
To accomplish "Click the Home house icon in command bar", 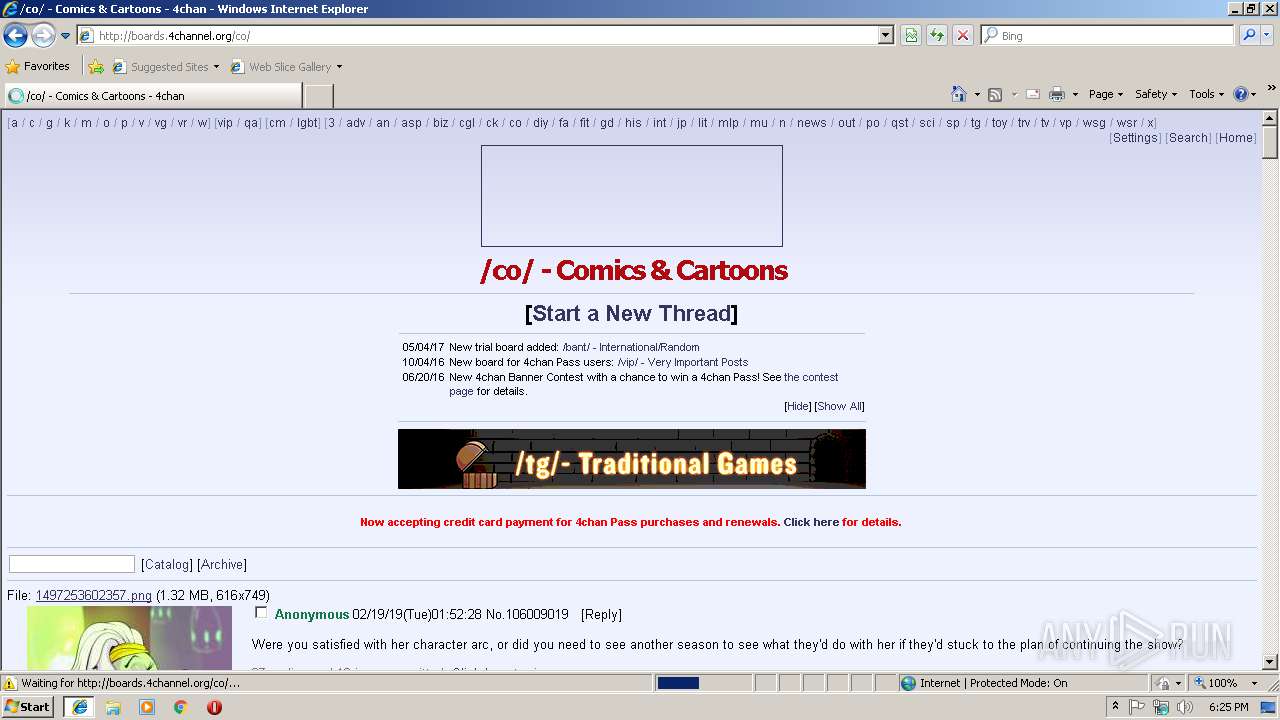I will click(x=959, y=94).
